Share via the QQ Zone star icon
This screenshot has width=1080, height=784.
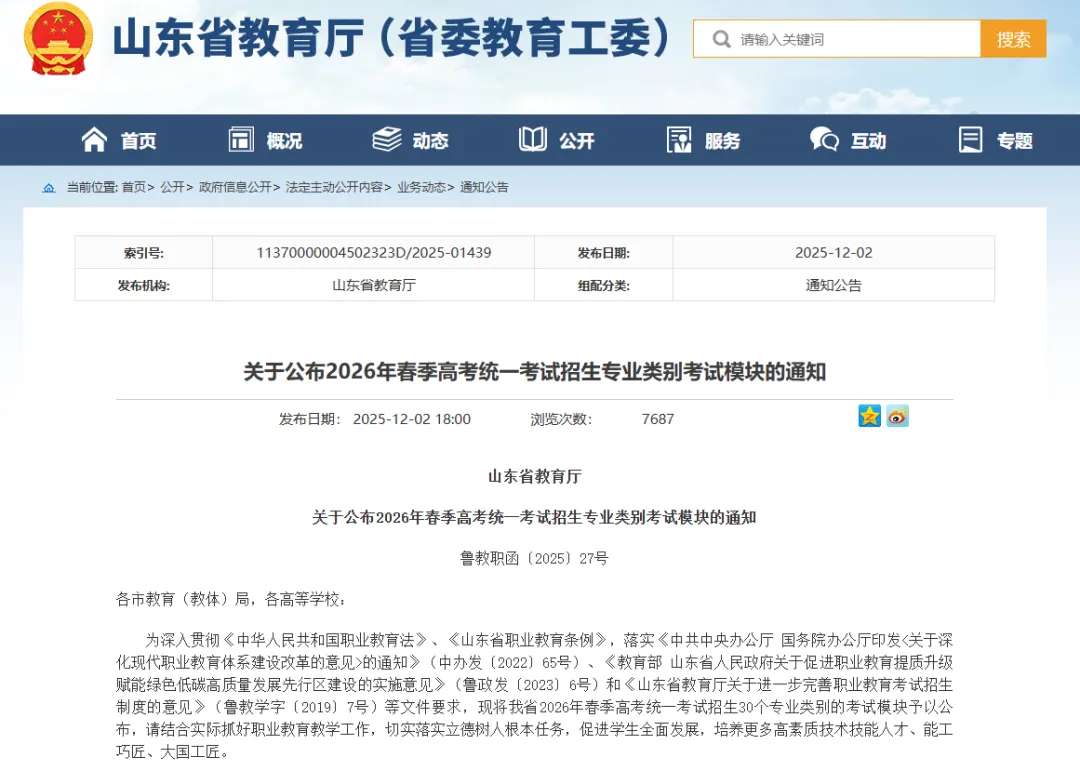[x=870, y=416]
